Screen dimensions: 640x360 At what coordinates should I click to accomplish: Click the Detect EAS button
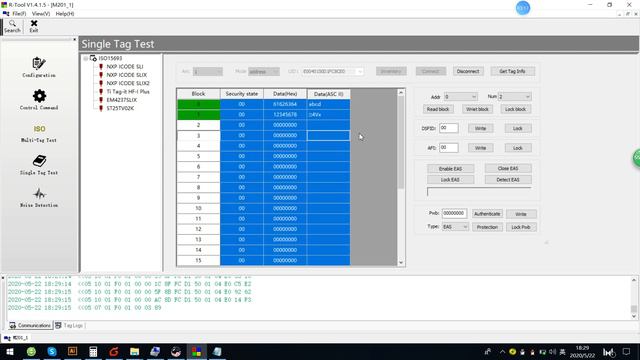[x=508, y=180]
